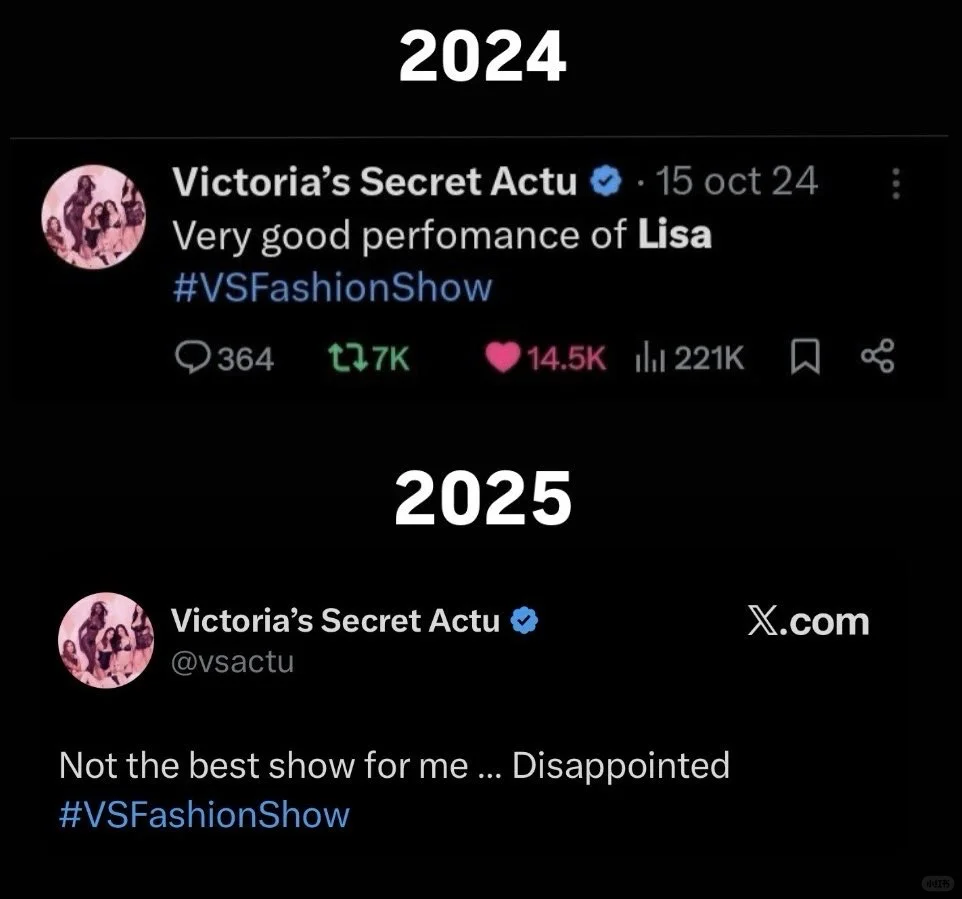The height and width of the screenshot is (899, 962).
Task: Click the verified badge in the 2025 tweet
Action: [524, 620]
